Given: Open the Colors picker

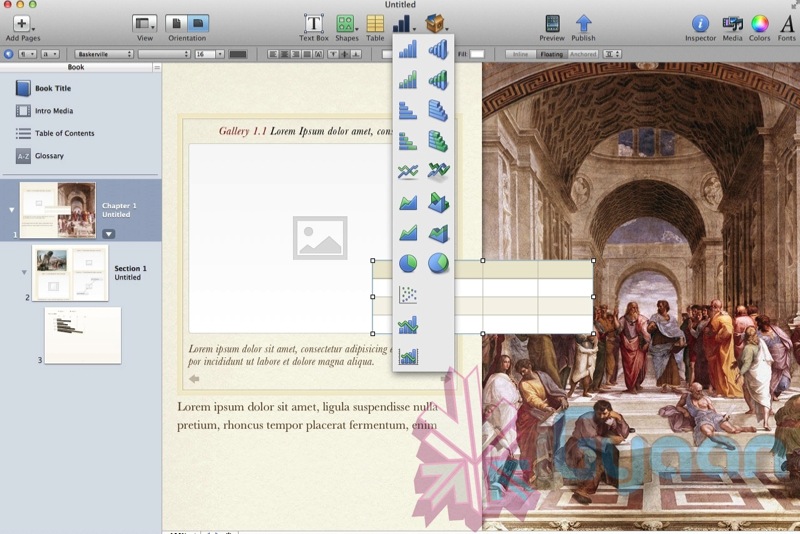Looking at the screenshot, I should pos(760,24).
